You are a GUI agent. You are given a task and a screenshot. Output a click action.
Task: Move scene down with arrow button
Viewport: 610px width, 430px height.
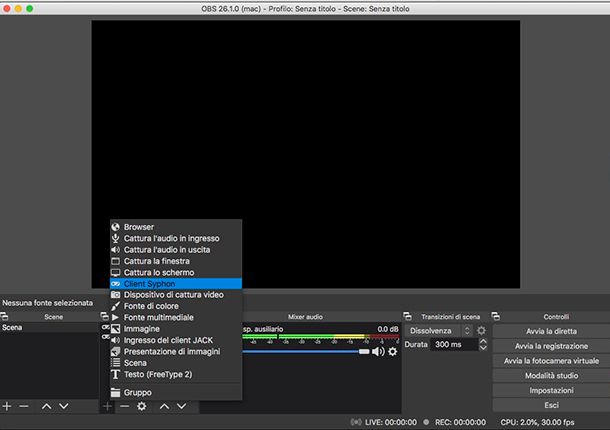pyautogui.click(x=64, y=406)
